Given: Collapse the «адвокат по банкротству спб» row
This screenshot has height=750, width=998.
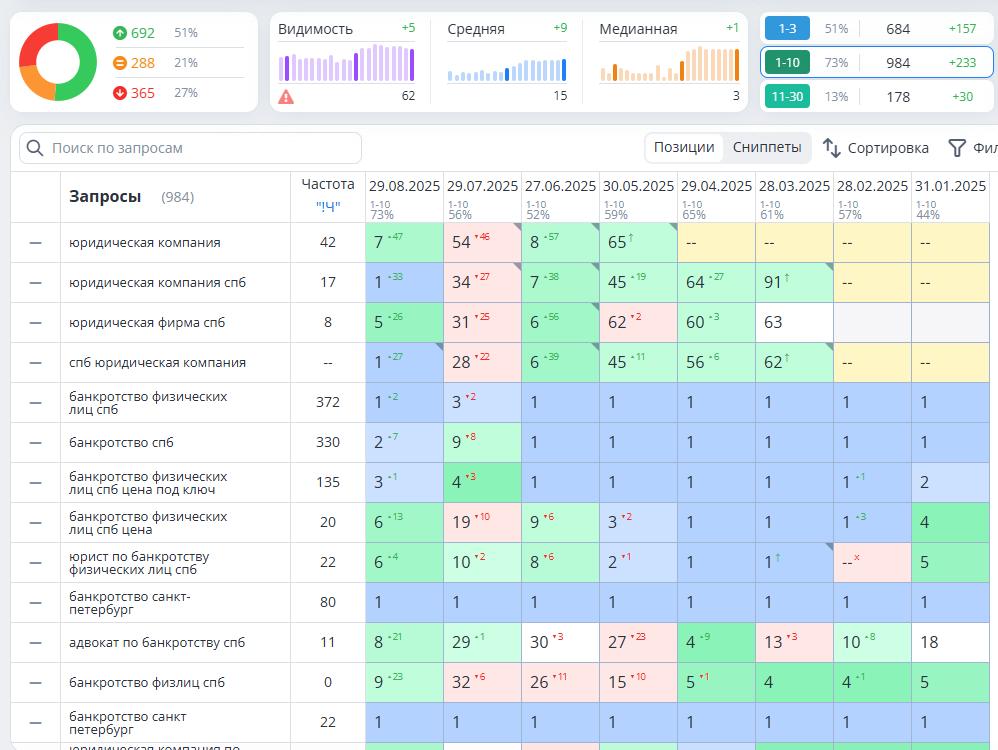Looking at the screenshot, I should click(36, 643).
